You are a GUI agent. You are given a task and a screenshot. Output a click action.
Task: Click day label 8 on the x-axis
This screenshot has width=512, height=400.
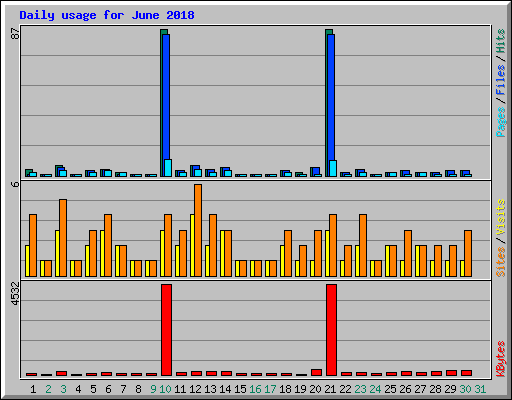point(138,389)
